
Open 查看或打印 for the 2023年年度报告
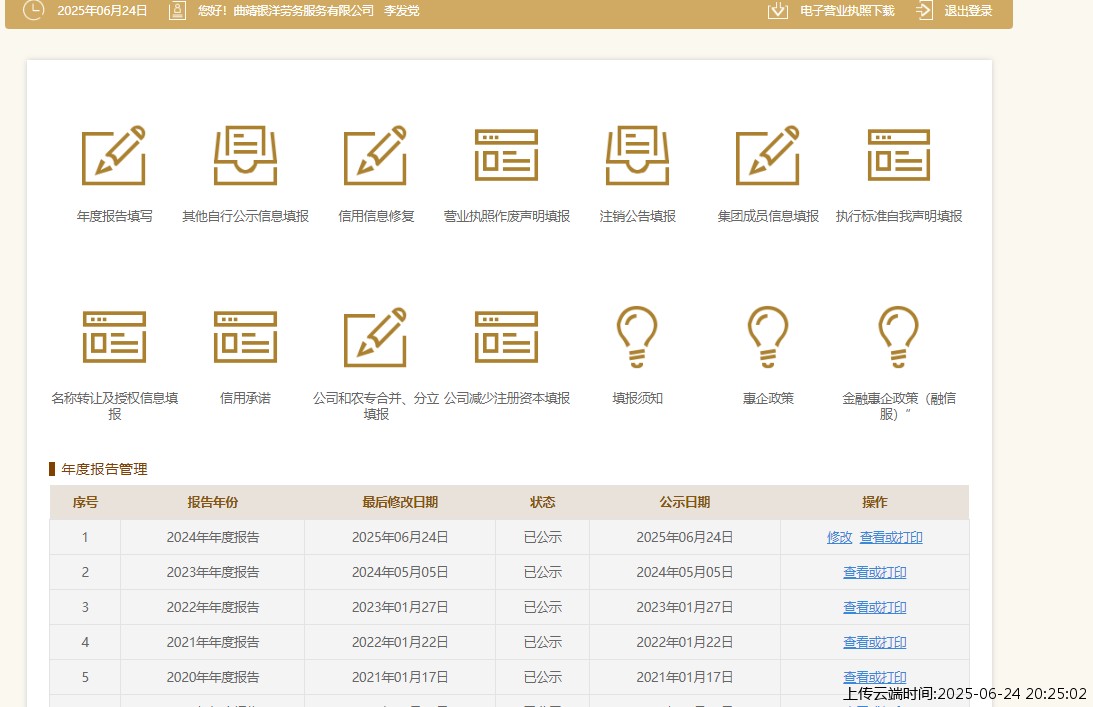[x=875, y=572]
